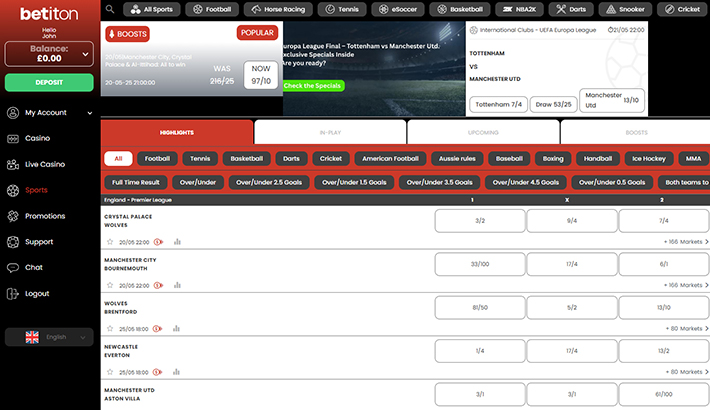Click the betiton logo

click(x=49, y=14)
